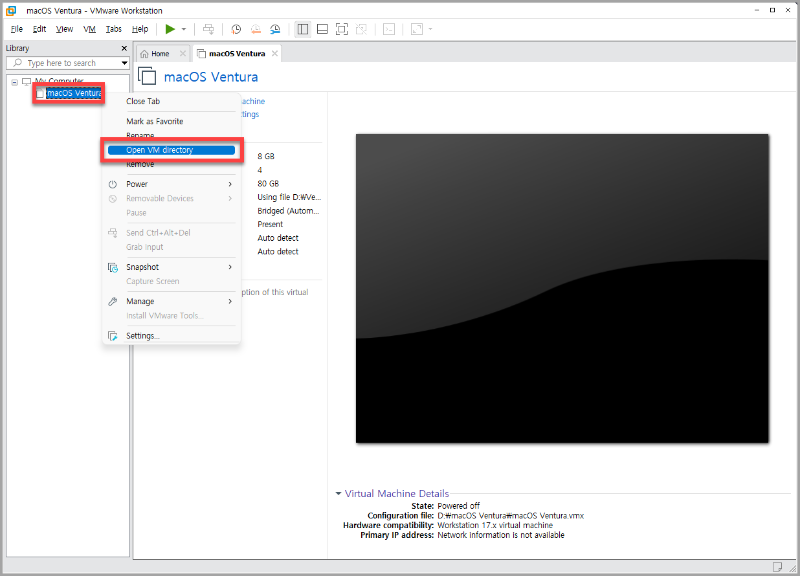Click the greyed Install VMware Tools entry
The image size is (800, 576).
pos(171,316)
